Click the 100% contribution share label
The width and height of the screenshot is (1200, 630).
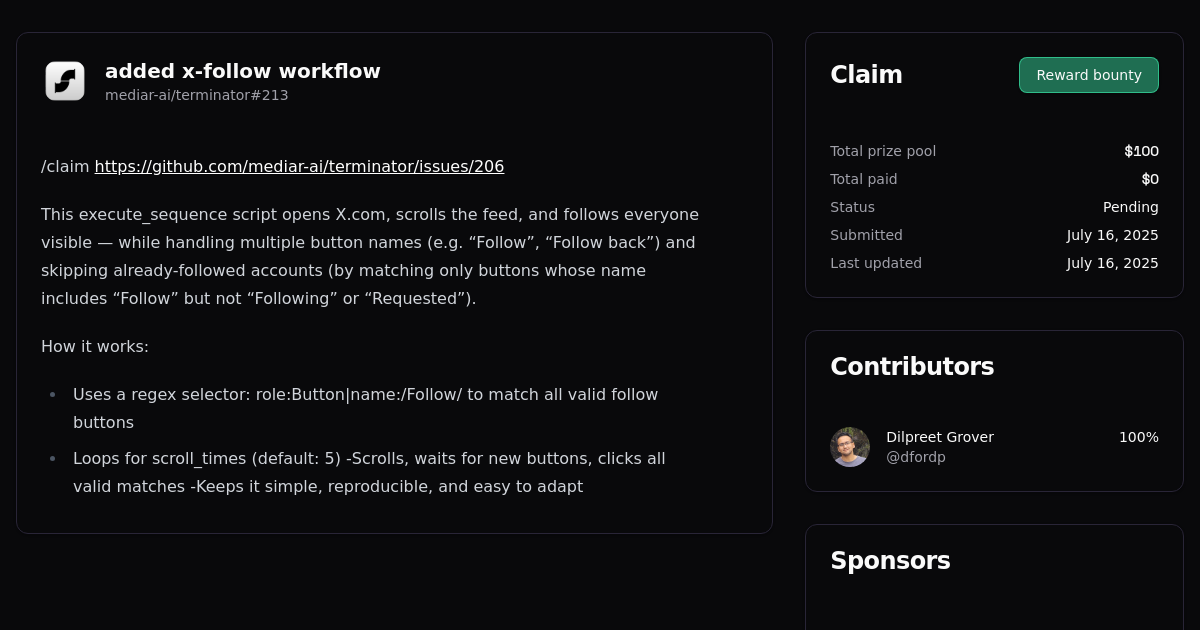(1139, 437)
